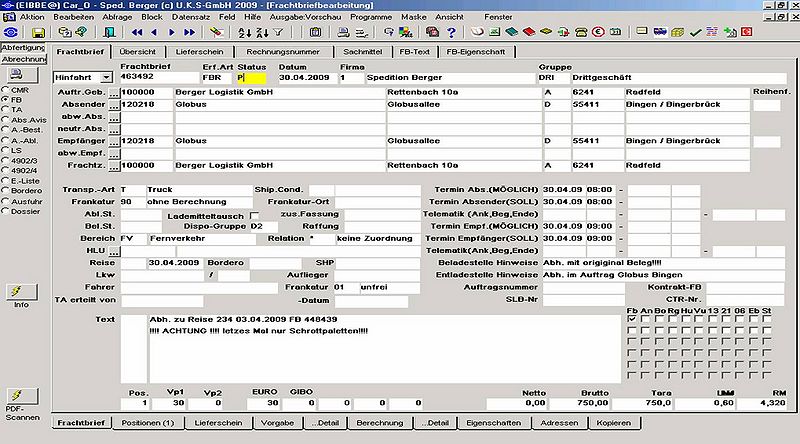This screenshot has height=444, width=800.
Task: Click the printer toolbar icon
Action: (343, 33)
